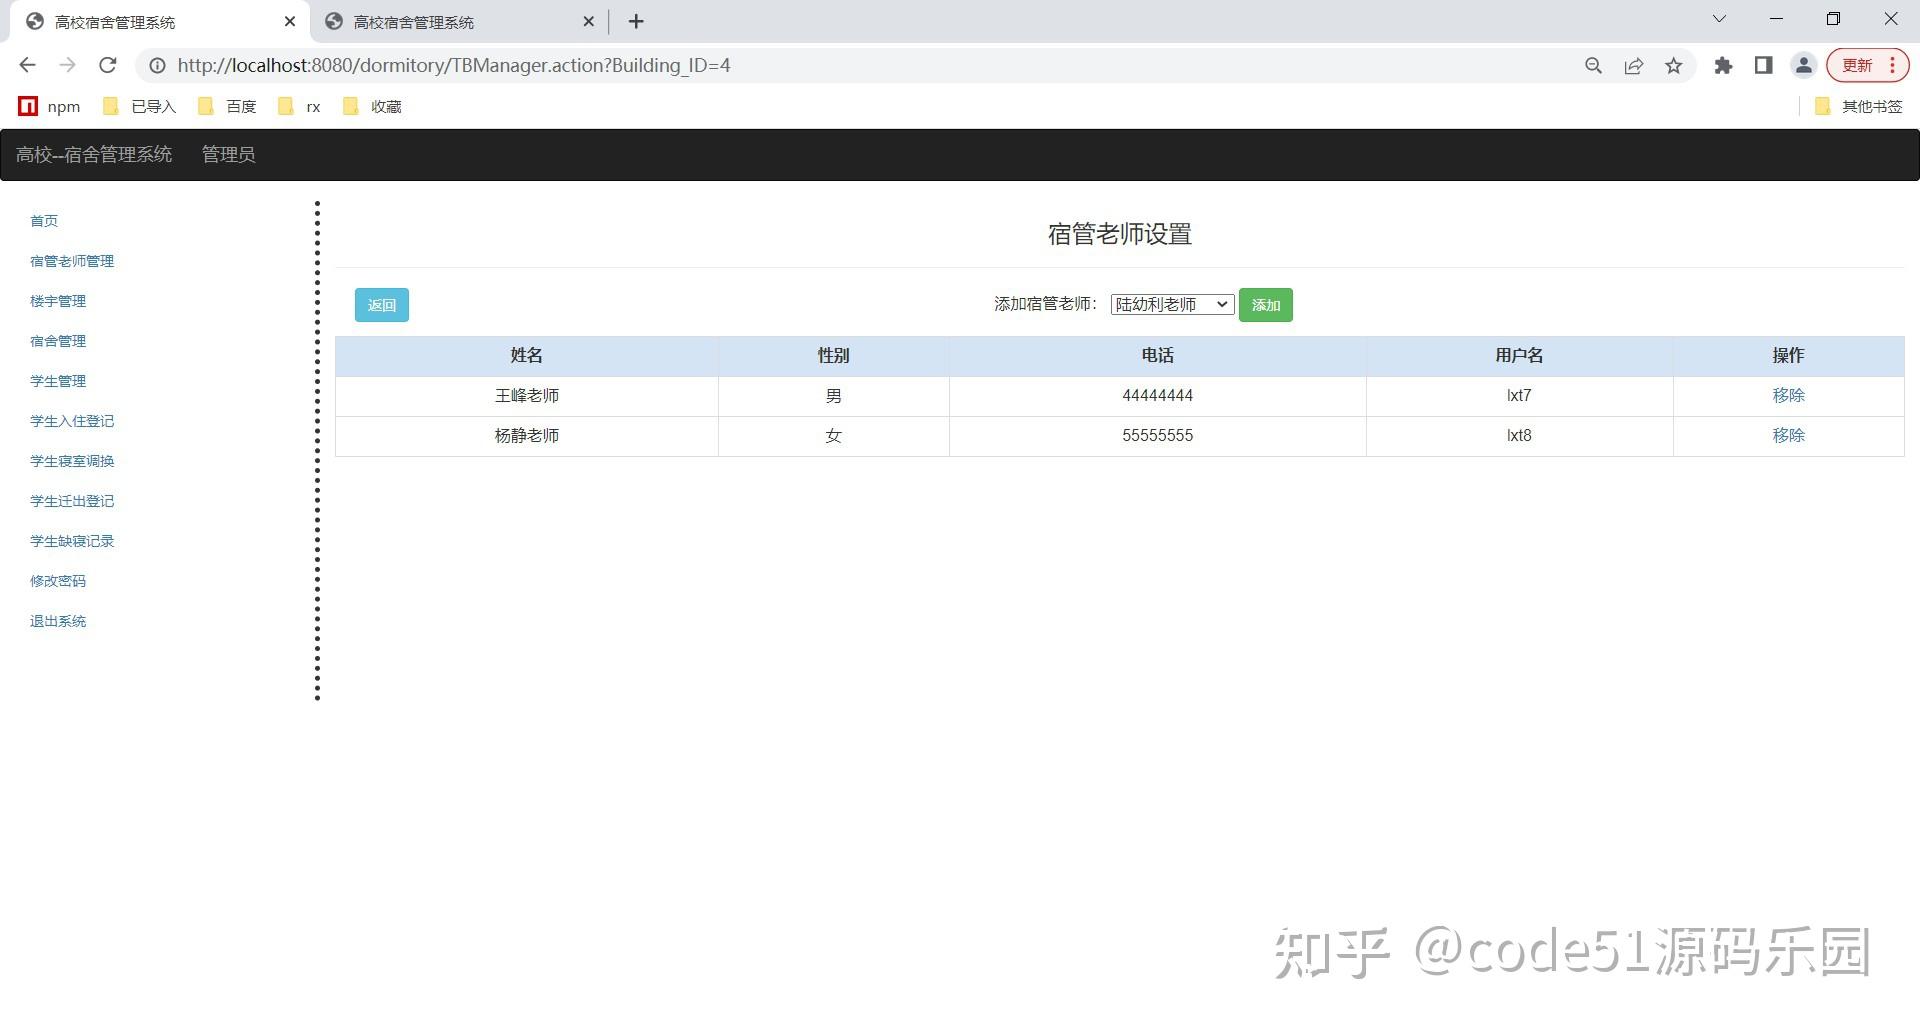
Task: Click the share icon next to address bar
Action: [x=1633, y=65]
